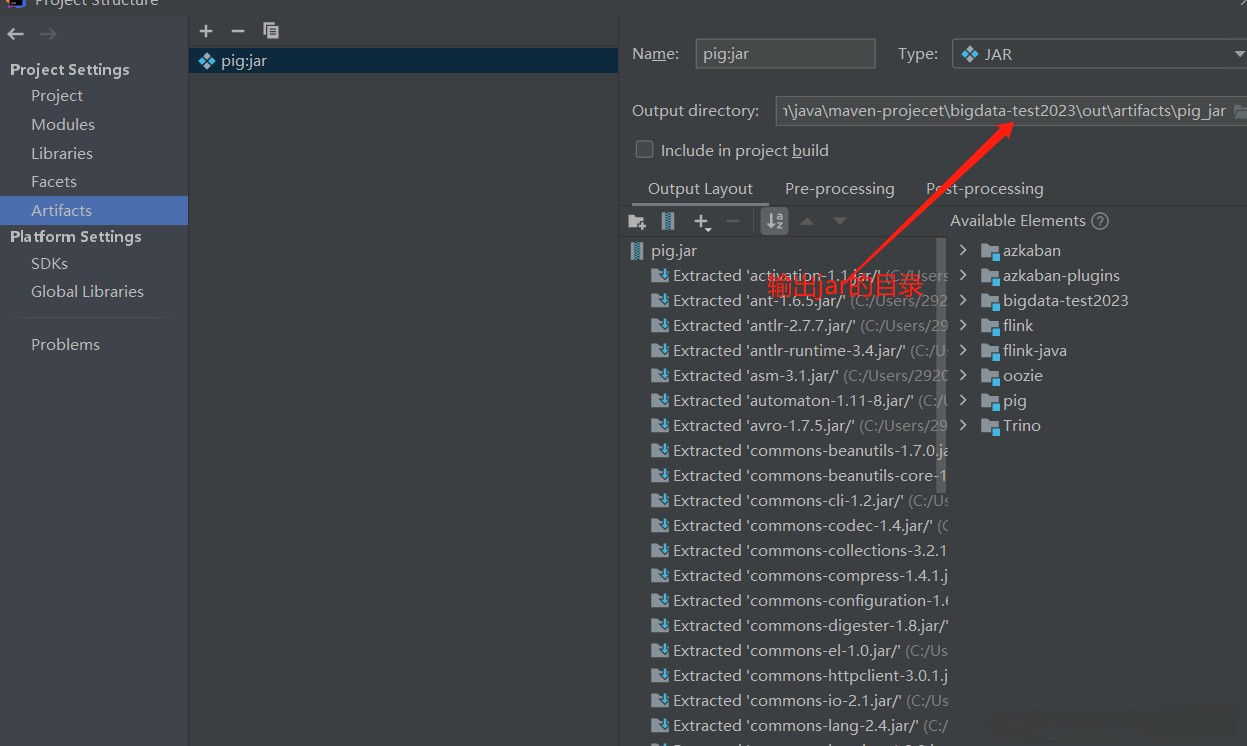Click the artifact Name input field
1247x746 pixels.
pos(785,54)
